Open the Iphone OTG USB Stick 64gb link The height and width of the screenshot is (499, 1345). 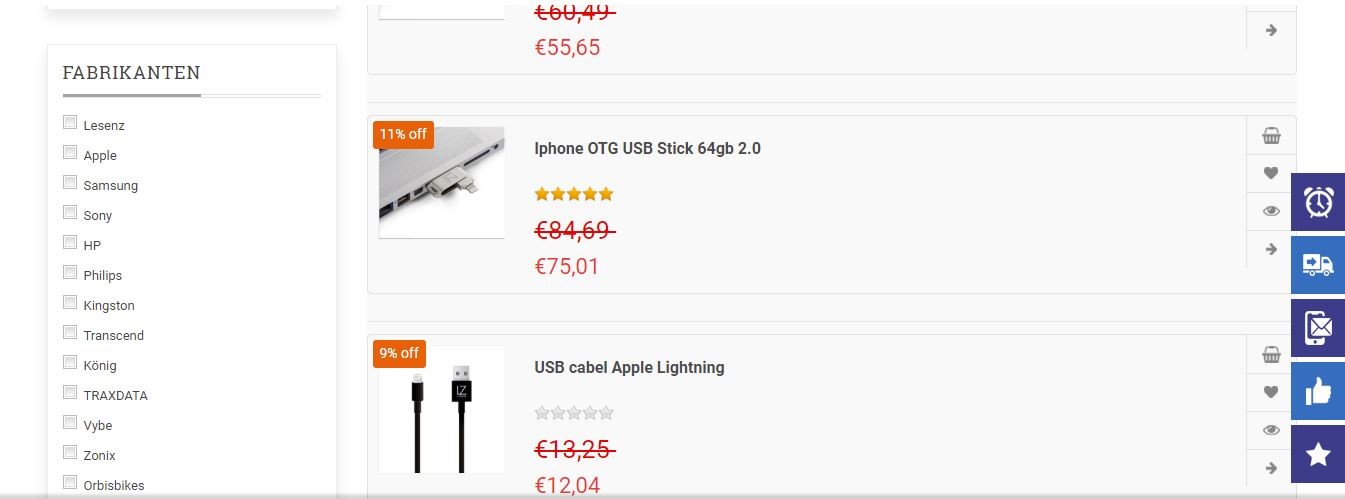tap(647, 149)
